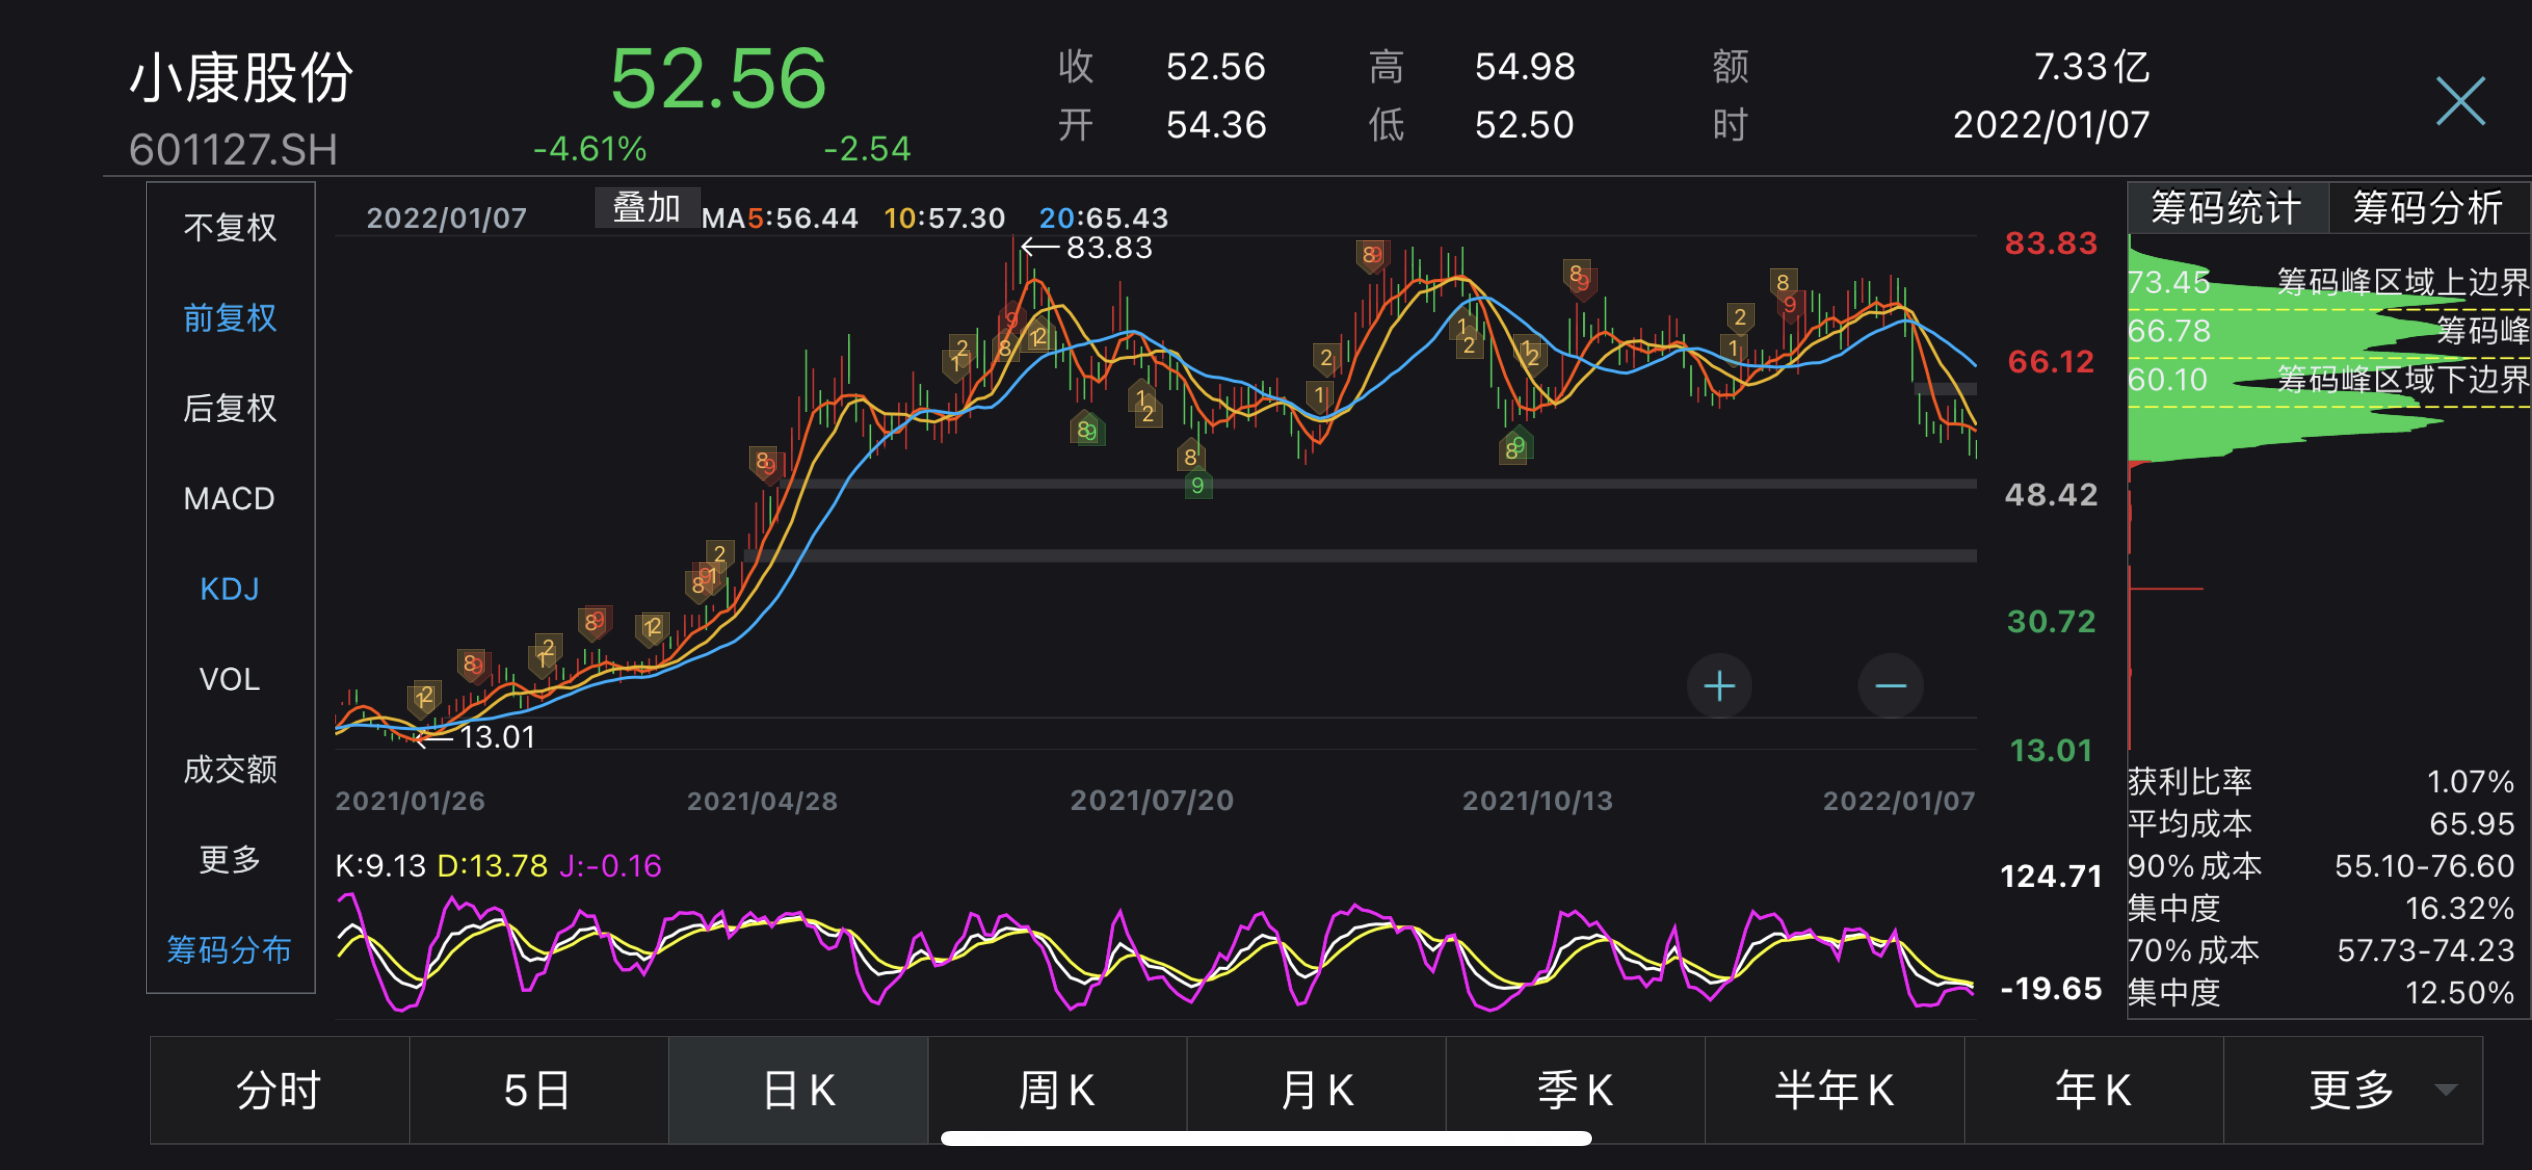The image size is (2532, 1170).
Task: Display 筹码分布 chip distribution panel
Action: coord(229,951)
